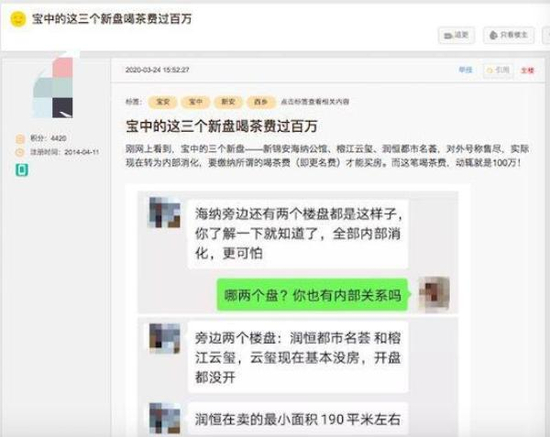Open the poster's pixelated avatar
Image resolution: width=550 pixels, height=437 pixels.
(x=53, y=88)
